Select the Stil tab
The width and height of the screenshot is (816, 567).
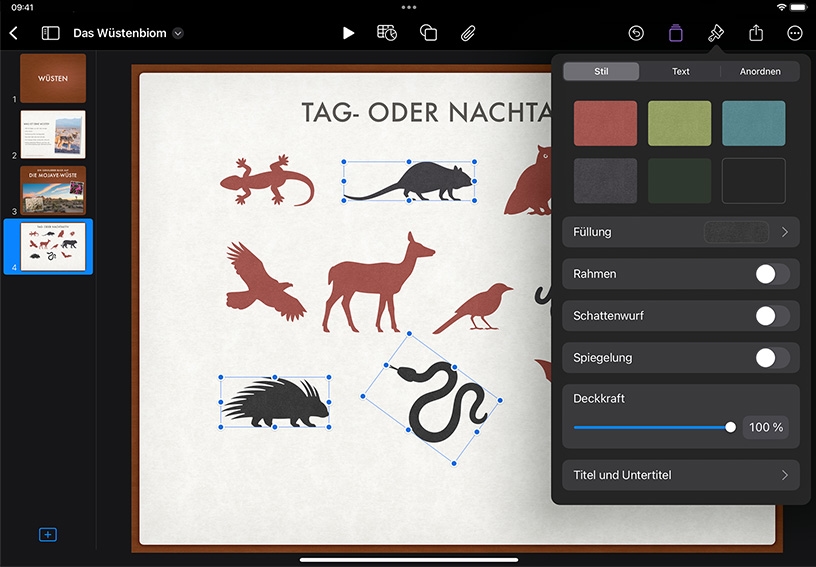[x=601, y=71]
